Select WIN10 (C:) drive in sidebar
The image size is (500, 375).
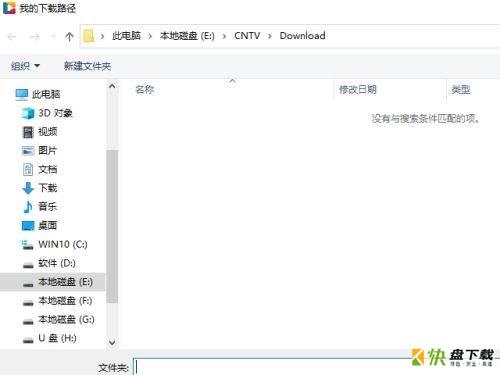point(54,244)
